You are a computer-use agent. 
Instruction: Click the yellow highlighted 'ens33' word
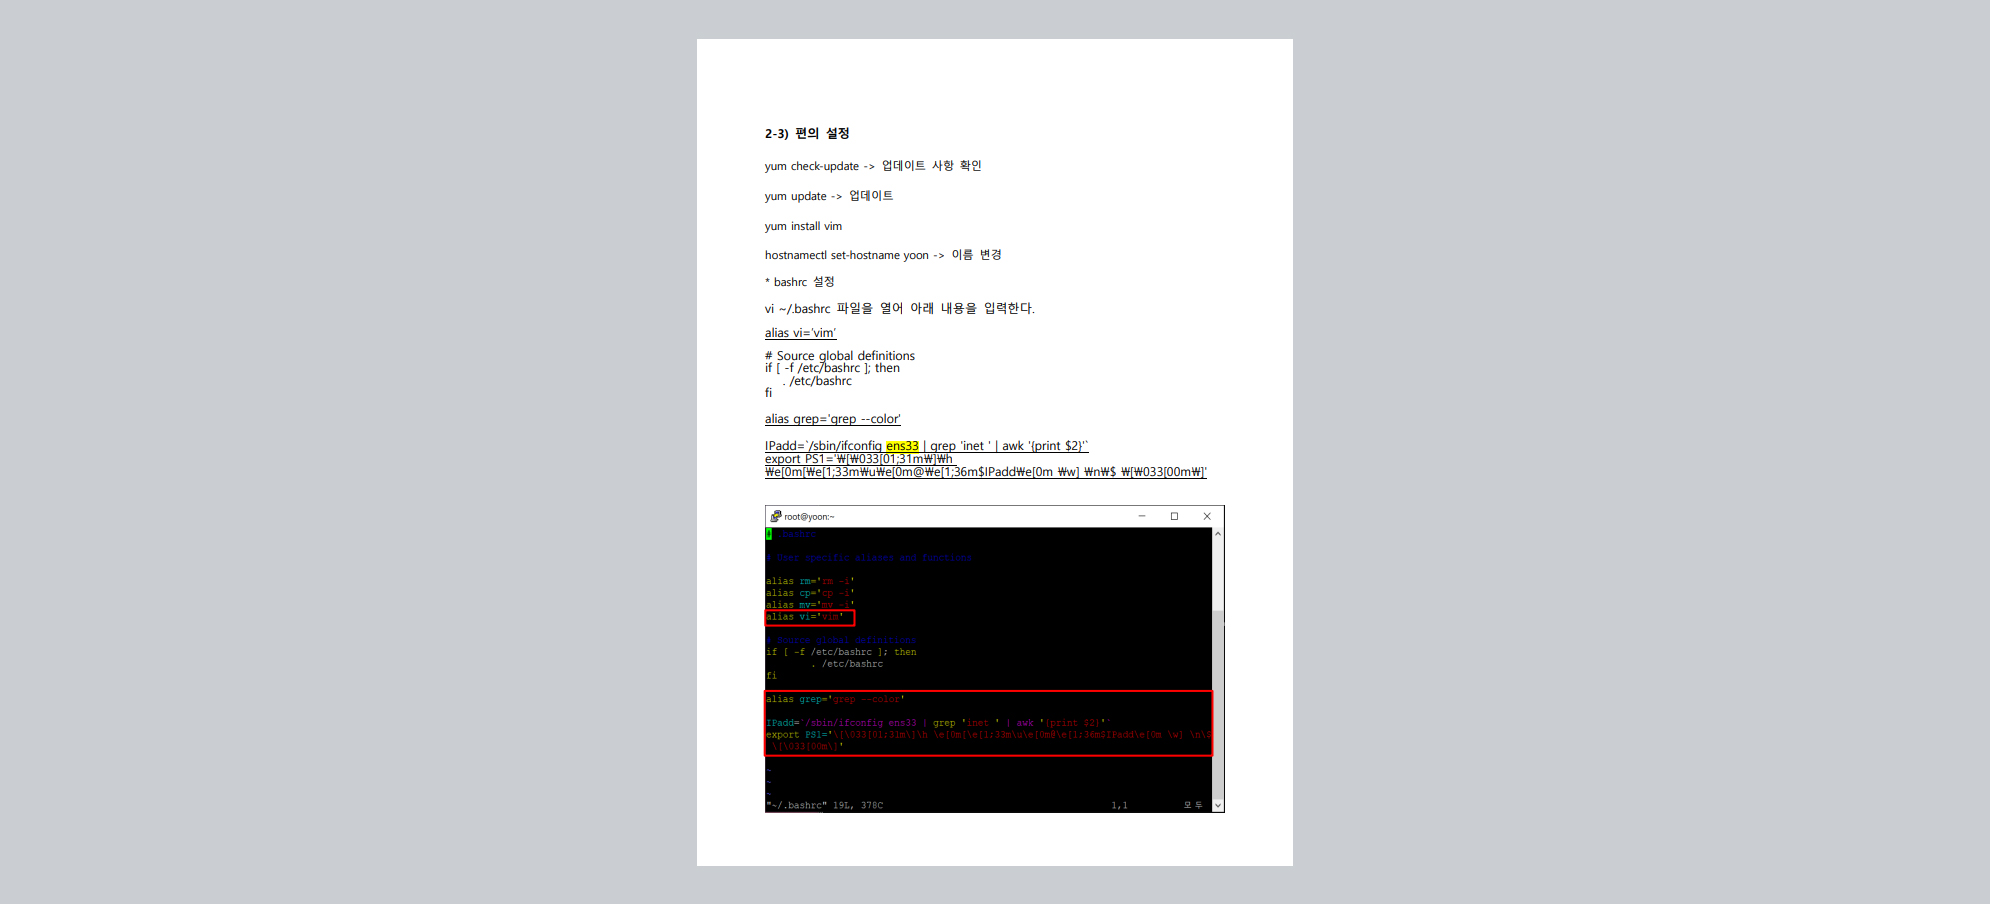pos(902,446)
